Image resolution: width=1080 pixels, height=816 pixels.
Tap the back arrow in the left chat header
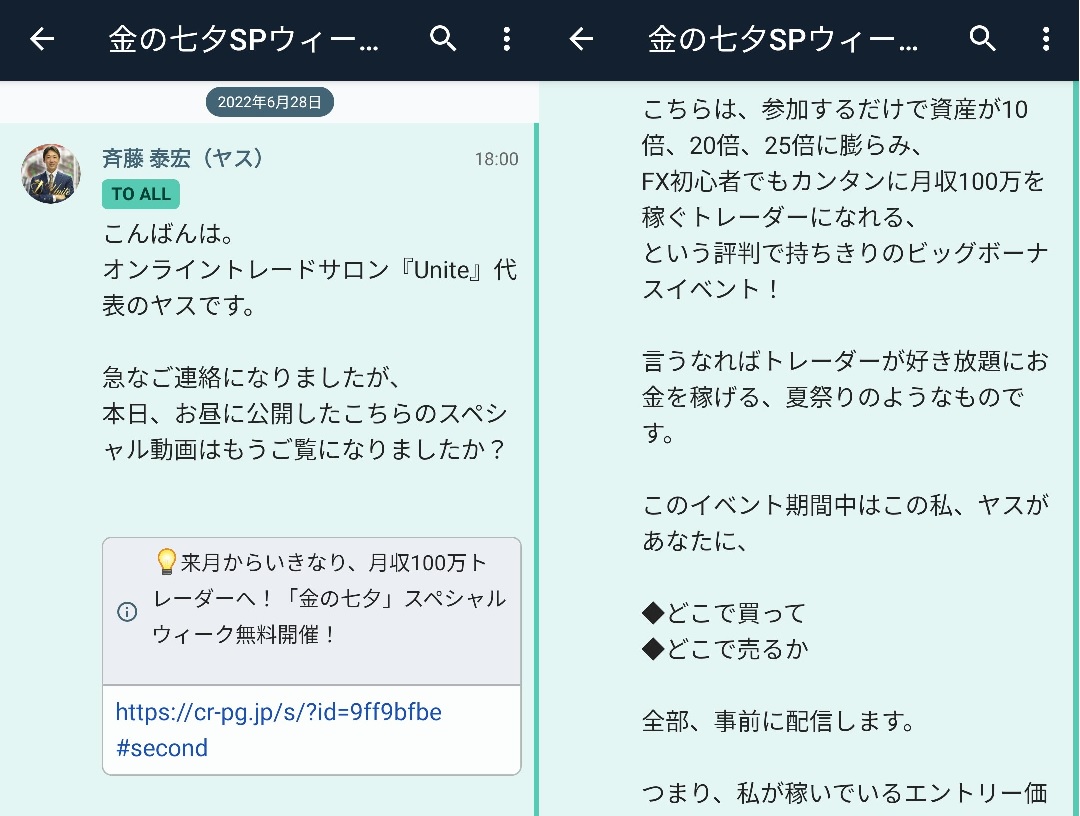(x=42, y=39)
